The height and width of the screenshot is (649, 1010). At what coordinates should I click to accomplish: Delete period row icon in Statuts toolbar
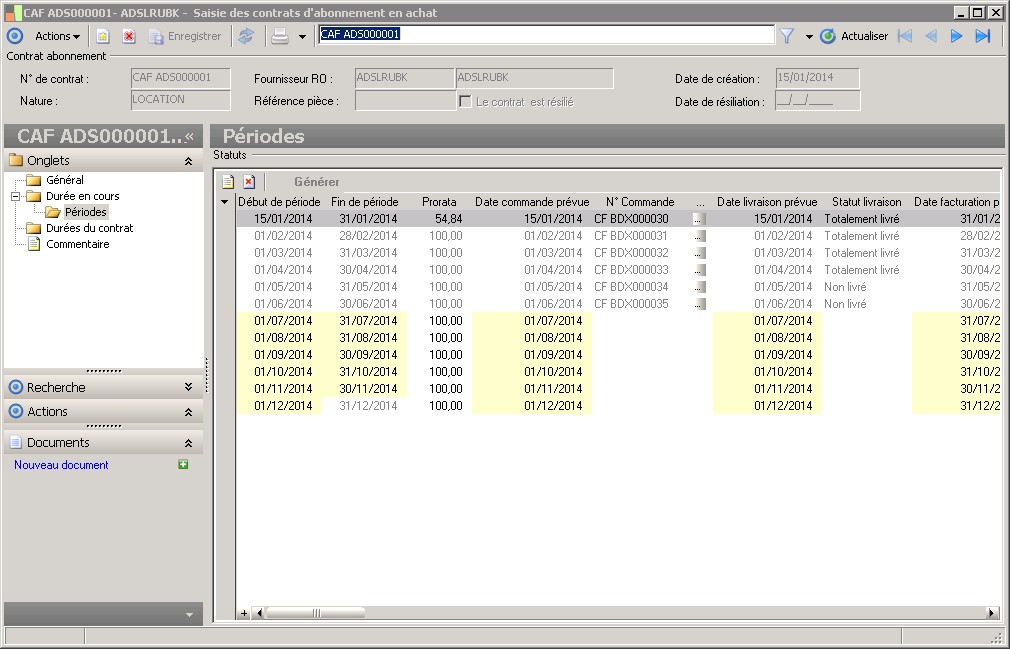249,182
